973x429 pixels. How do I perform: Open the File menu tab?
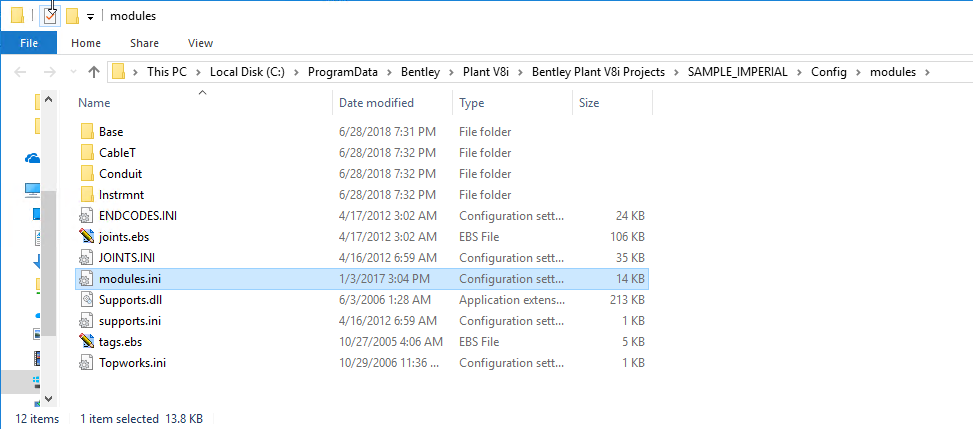[x=29, y=43]
